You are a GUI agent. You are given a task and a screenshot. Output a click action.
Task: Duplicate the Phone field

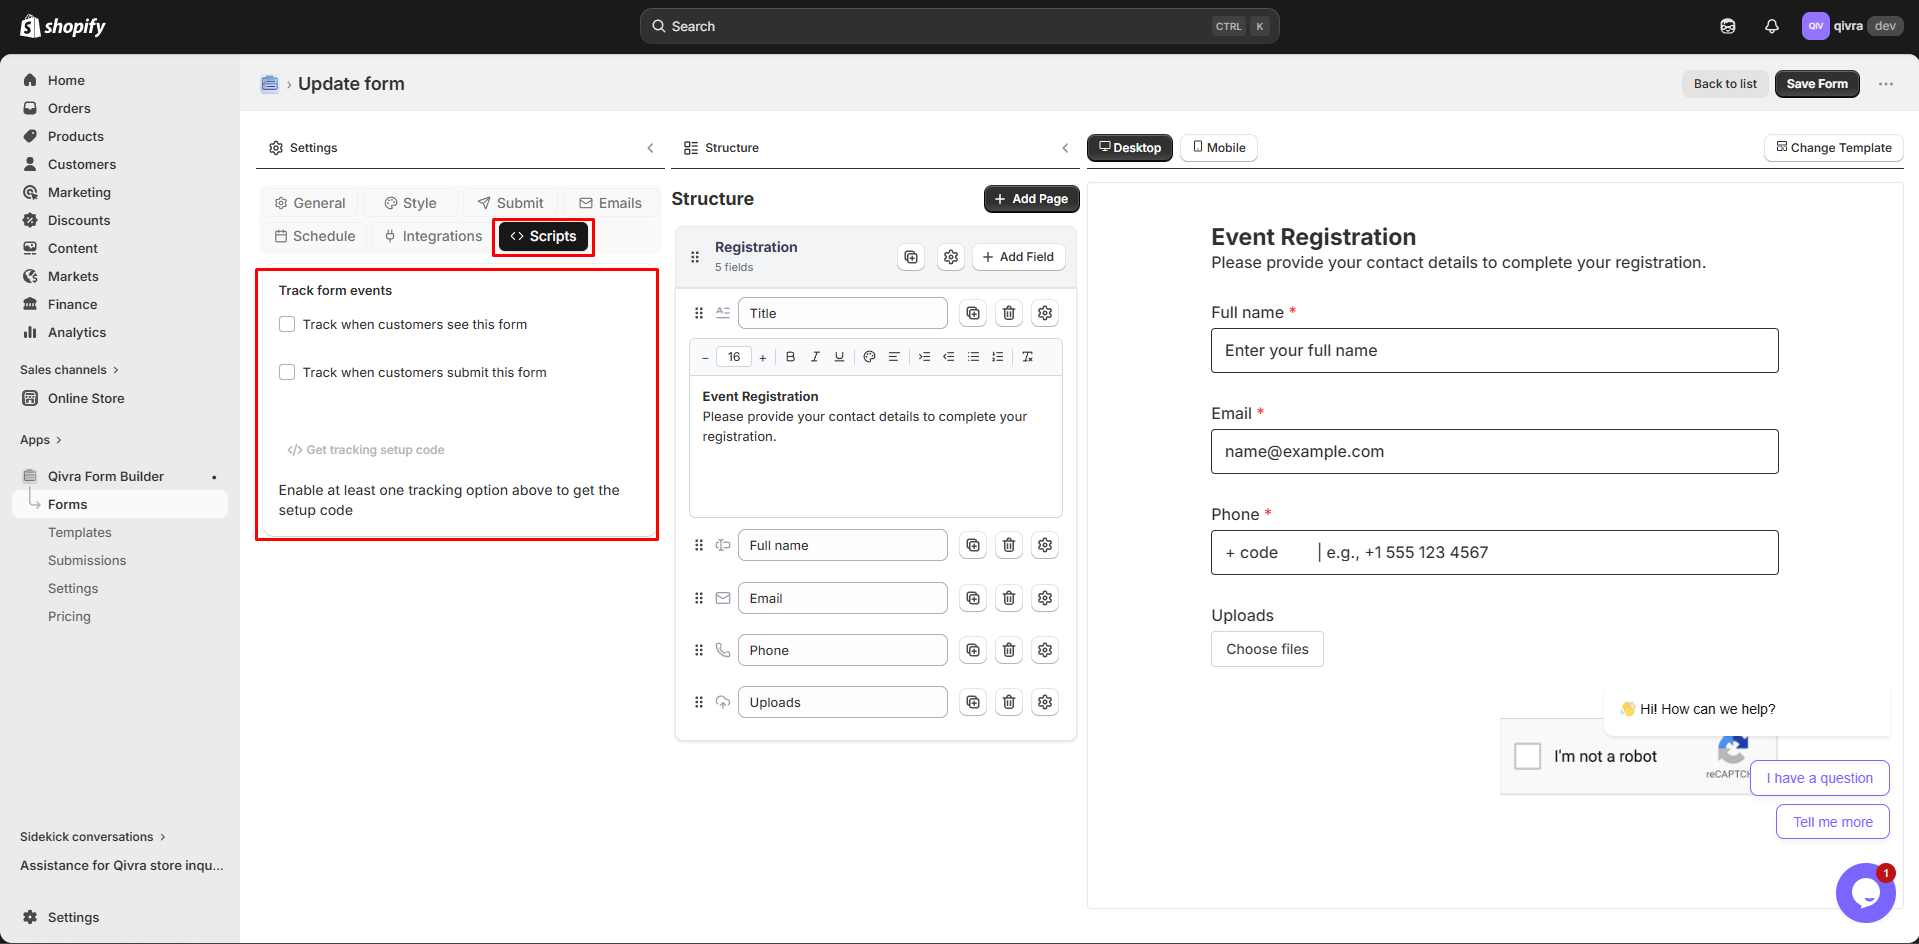pos(973,650)
